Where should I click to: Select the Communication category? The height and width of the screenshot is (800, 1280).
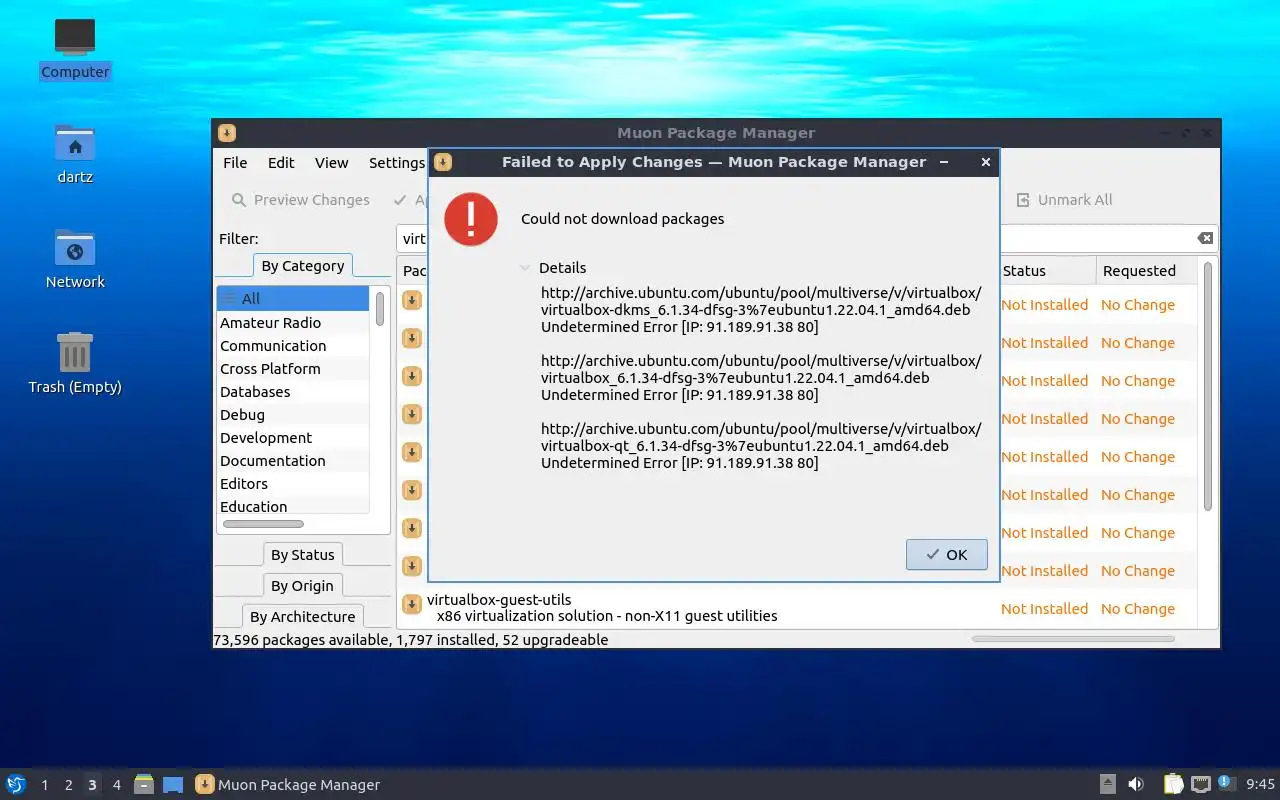pyautogui.click(x=293, y=346)
